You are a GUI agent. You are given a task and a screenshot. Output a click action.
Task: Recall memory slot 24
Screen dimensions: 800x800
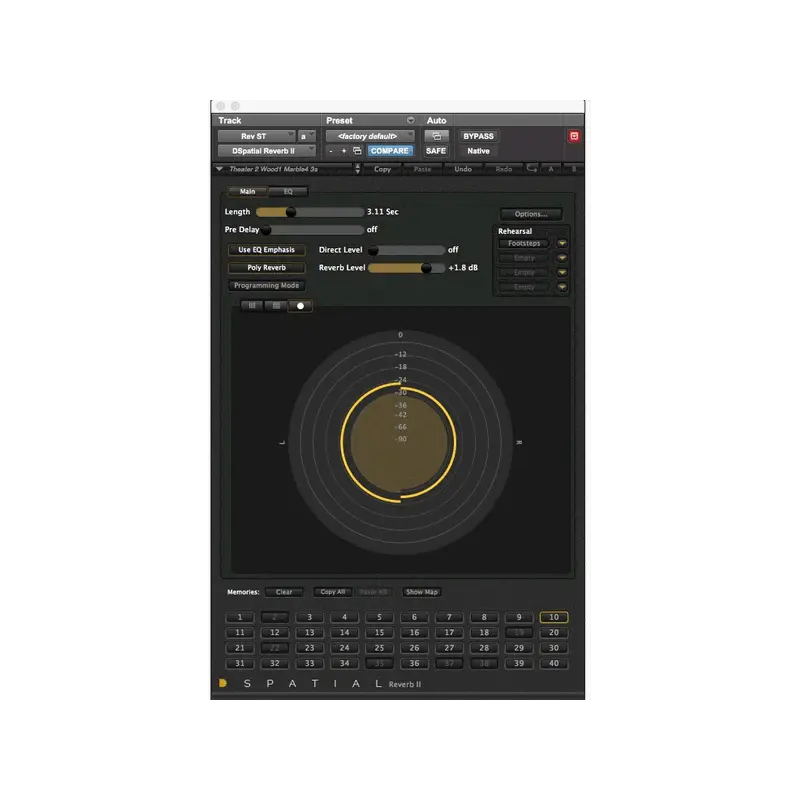tap(344, 648)
